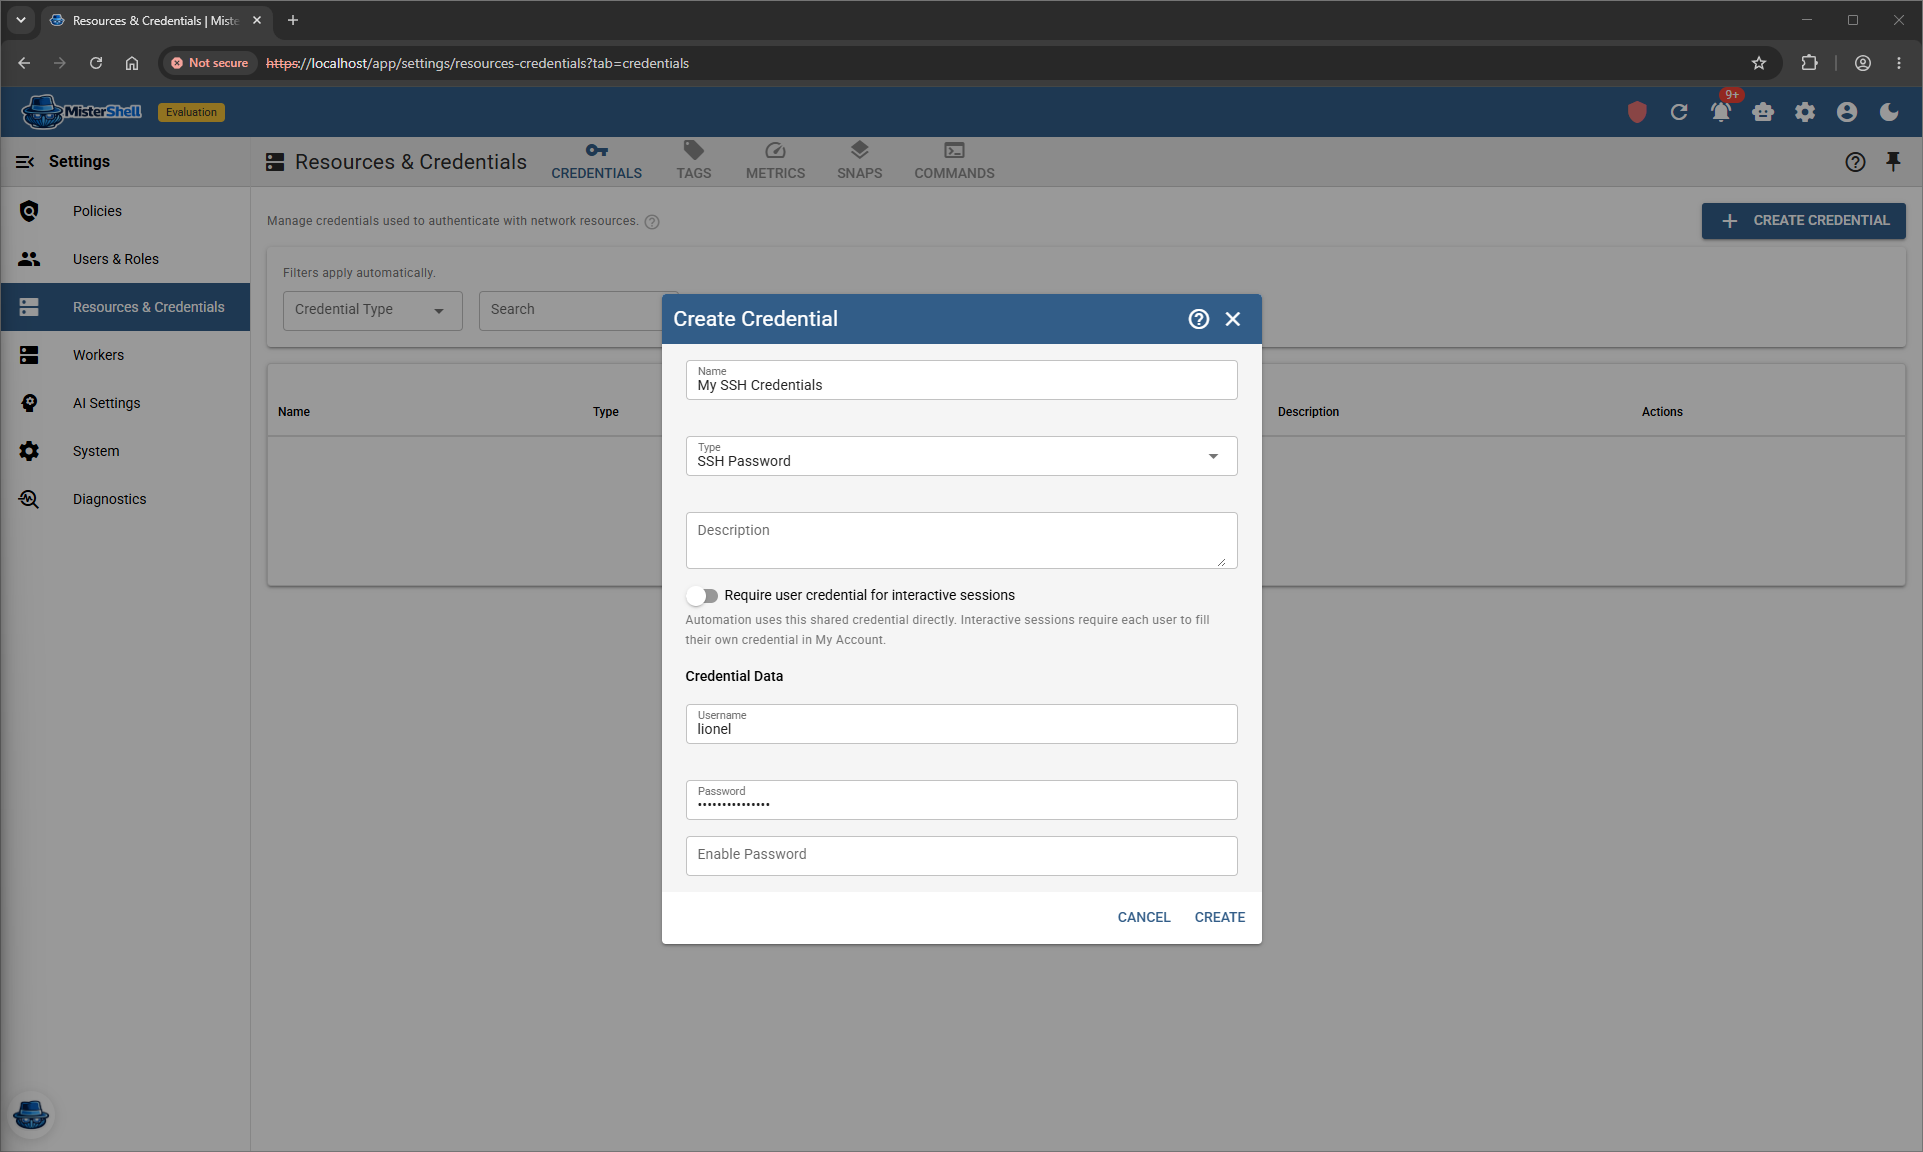Close the Create Credential dialog
Image resolution: width=1923 pixels, height=1152 pixels.
coord(1233,319)
